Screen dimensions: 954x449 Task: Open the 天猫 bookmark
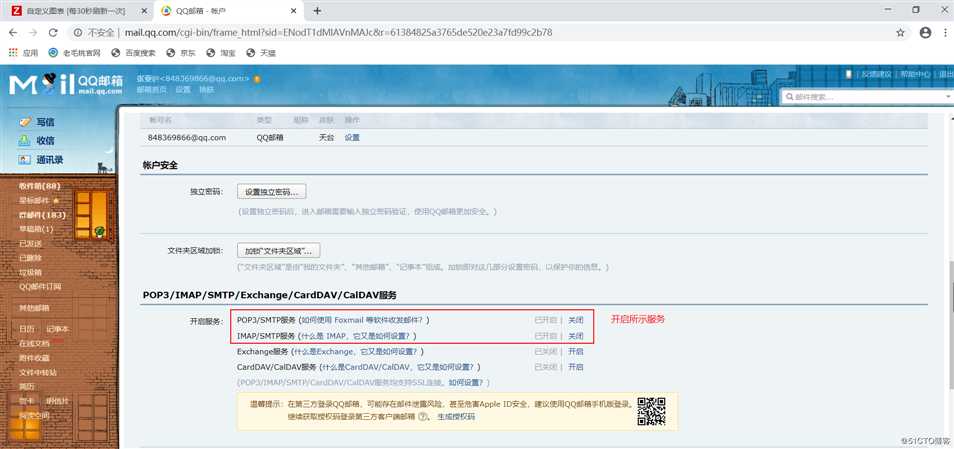[261, 53]
